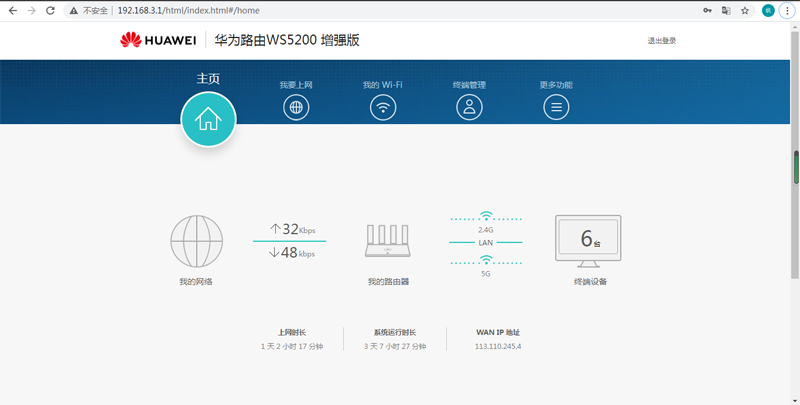This screenshot has height=405, width=800.
Task: Click the WAN IP 地址 heading
Action: tap(498, 333)
